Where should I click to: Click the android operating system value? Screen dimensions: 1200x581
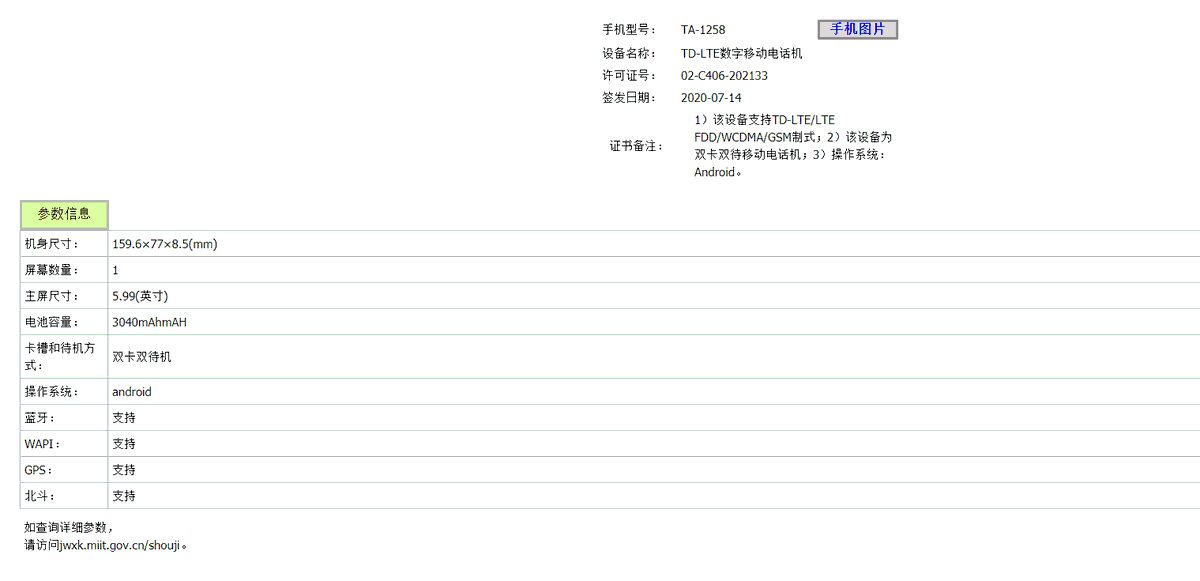click(x=132, y=392)
